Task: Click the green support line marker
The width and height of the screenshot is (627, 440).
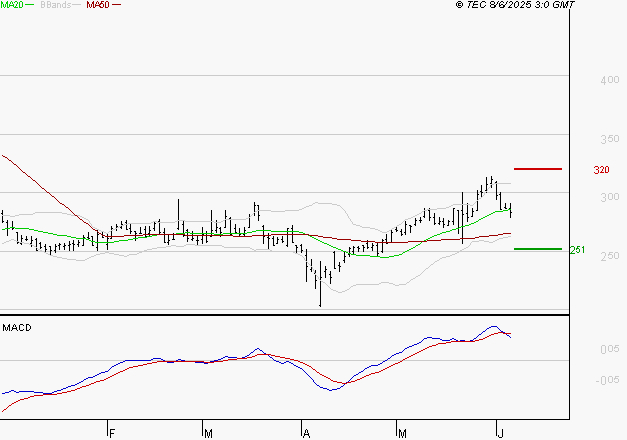Action: tap(537, 249)
